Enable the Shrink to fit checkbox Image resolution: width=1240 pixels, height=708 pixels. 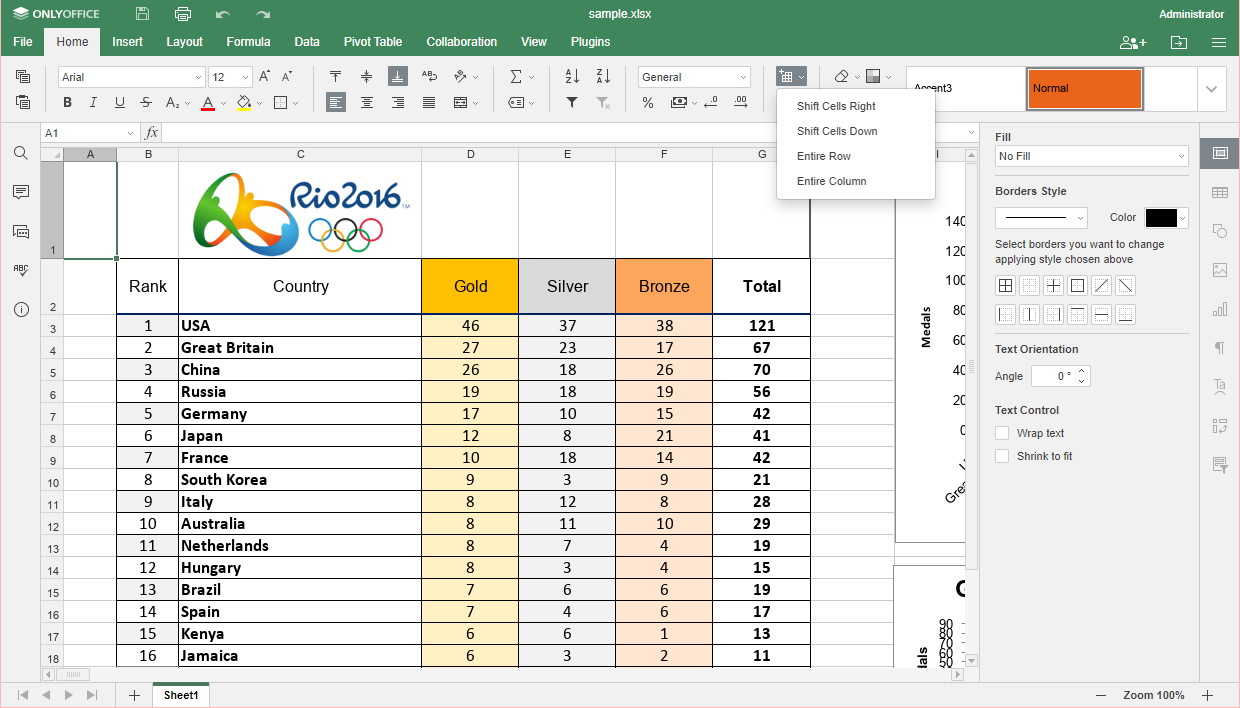pos(1002,456)
